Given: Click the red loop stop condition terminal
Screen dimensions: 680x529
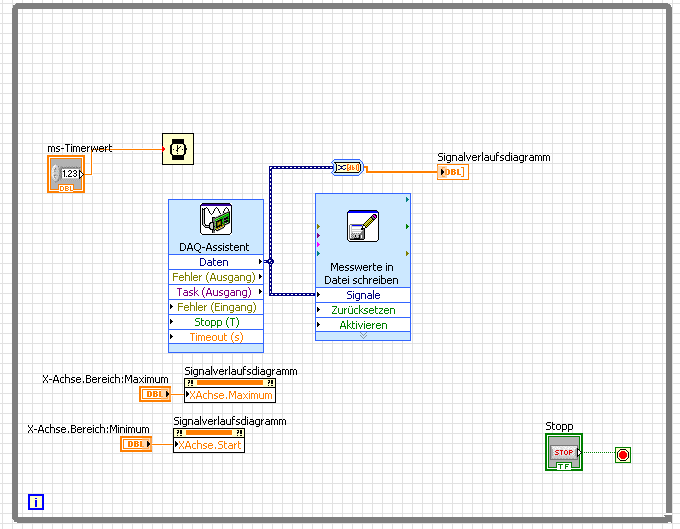Looking at the screenshot, I should [623, 455].
